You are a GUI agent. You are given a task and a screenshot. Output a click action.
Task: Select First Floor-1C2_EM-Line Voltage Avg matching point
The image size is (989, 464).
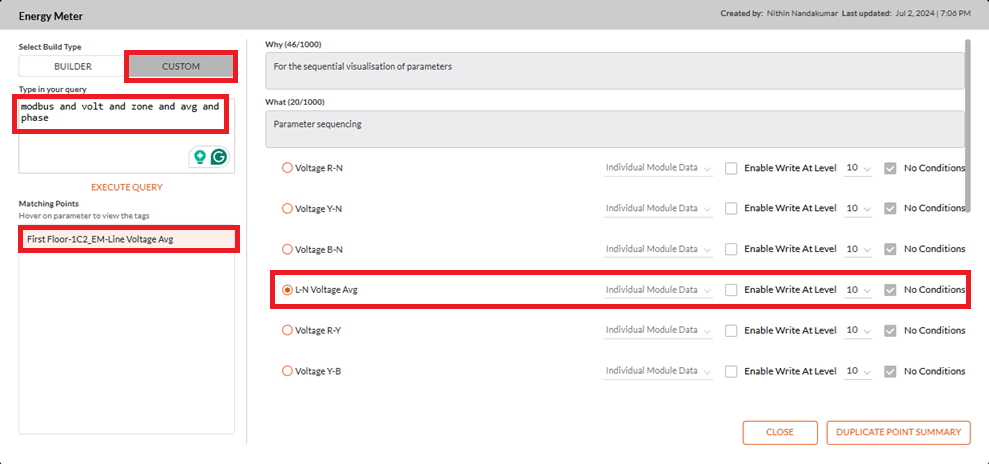pos(129,240)
